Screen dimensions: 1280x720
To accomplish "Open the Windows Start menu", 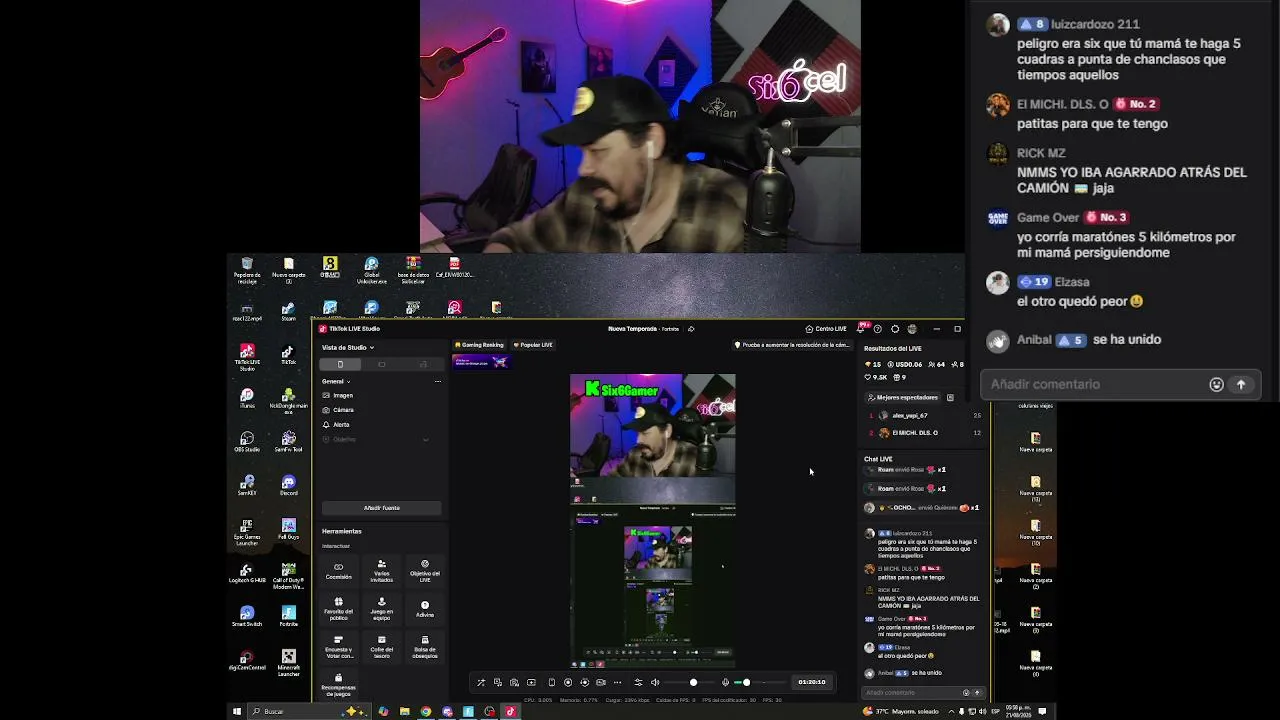I will (x=237, y=711).
